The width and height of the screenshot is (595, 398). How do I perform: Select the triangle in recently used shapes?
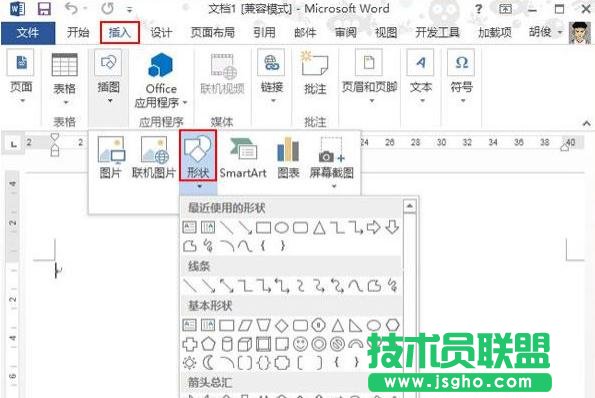pyautogui.click(x=319, y=228)
